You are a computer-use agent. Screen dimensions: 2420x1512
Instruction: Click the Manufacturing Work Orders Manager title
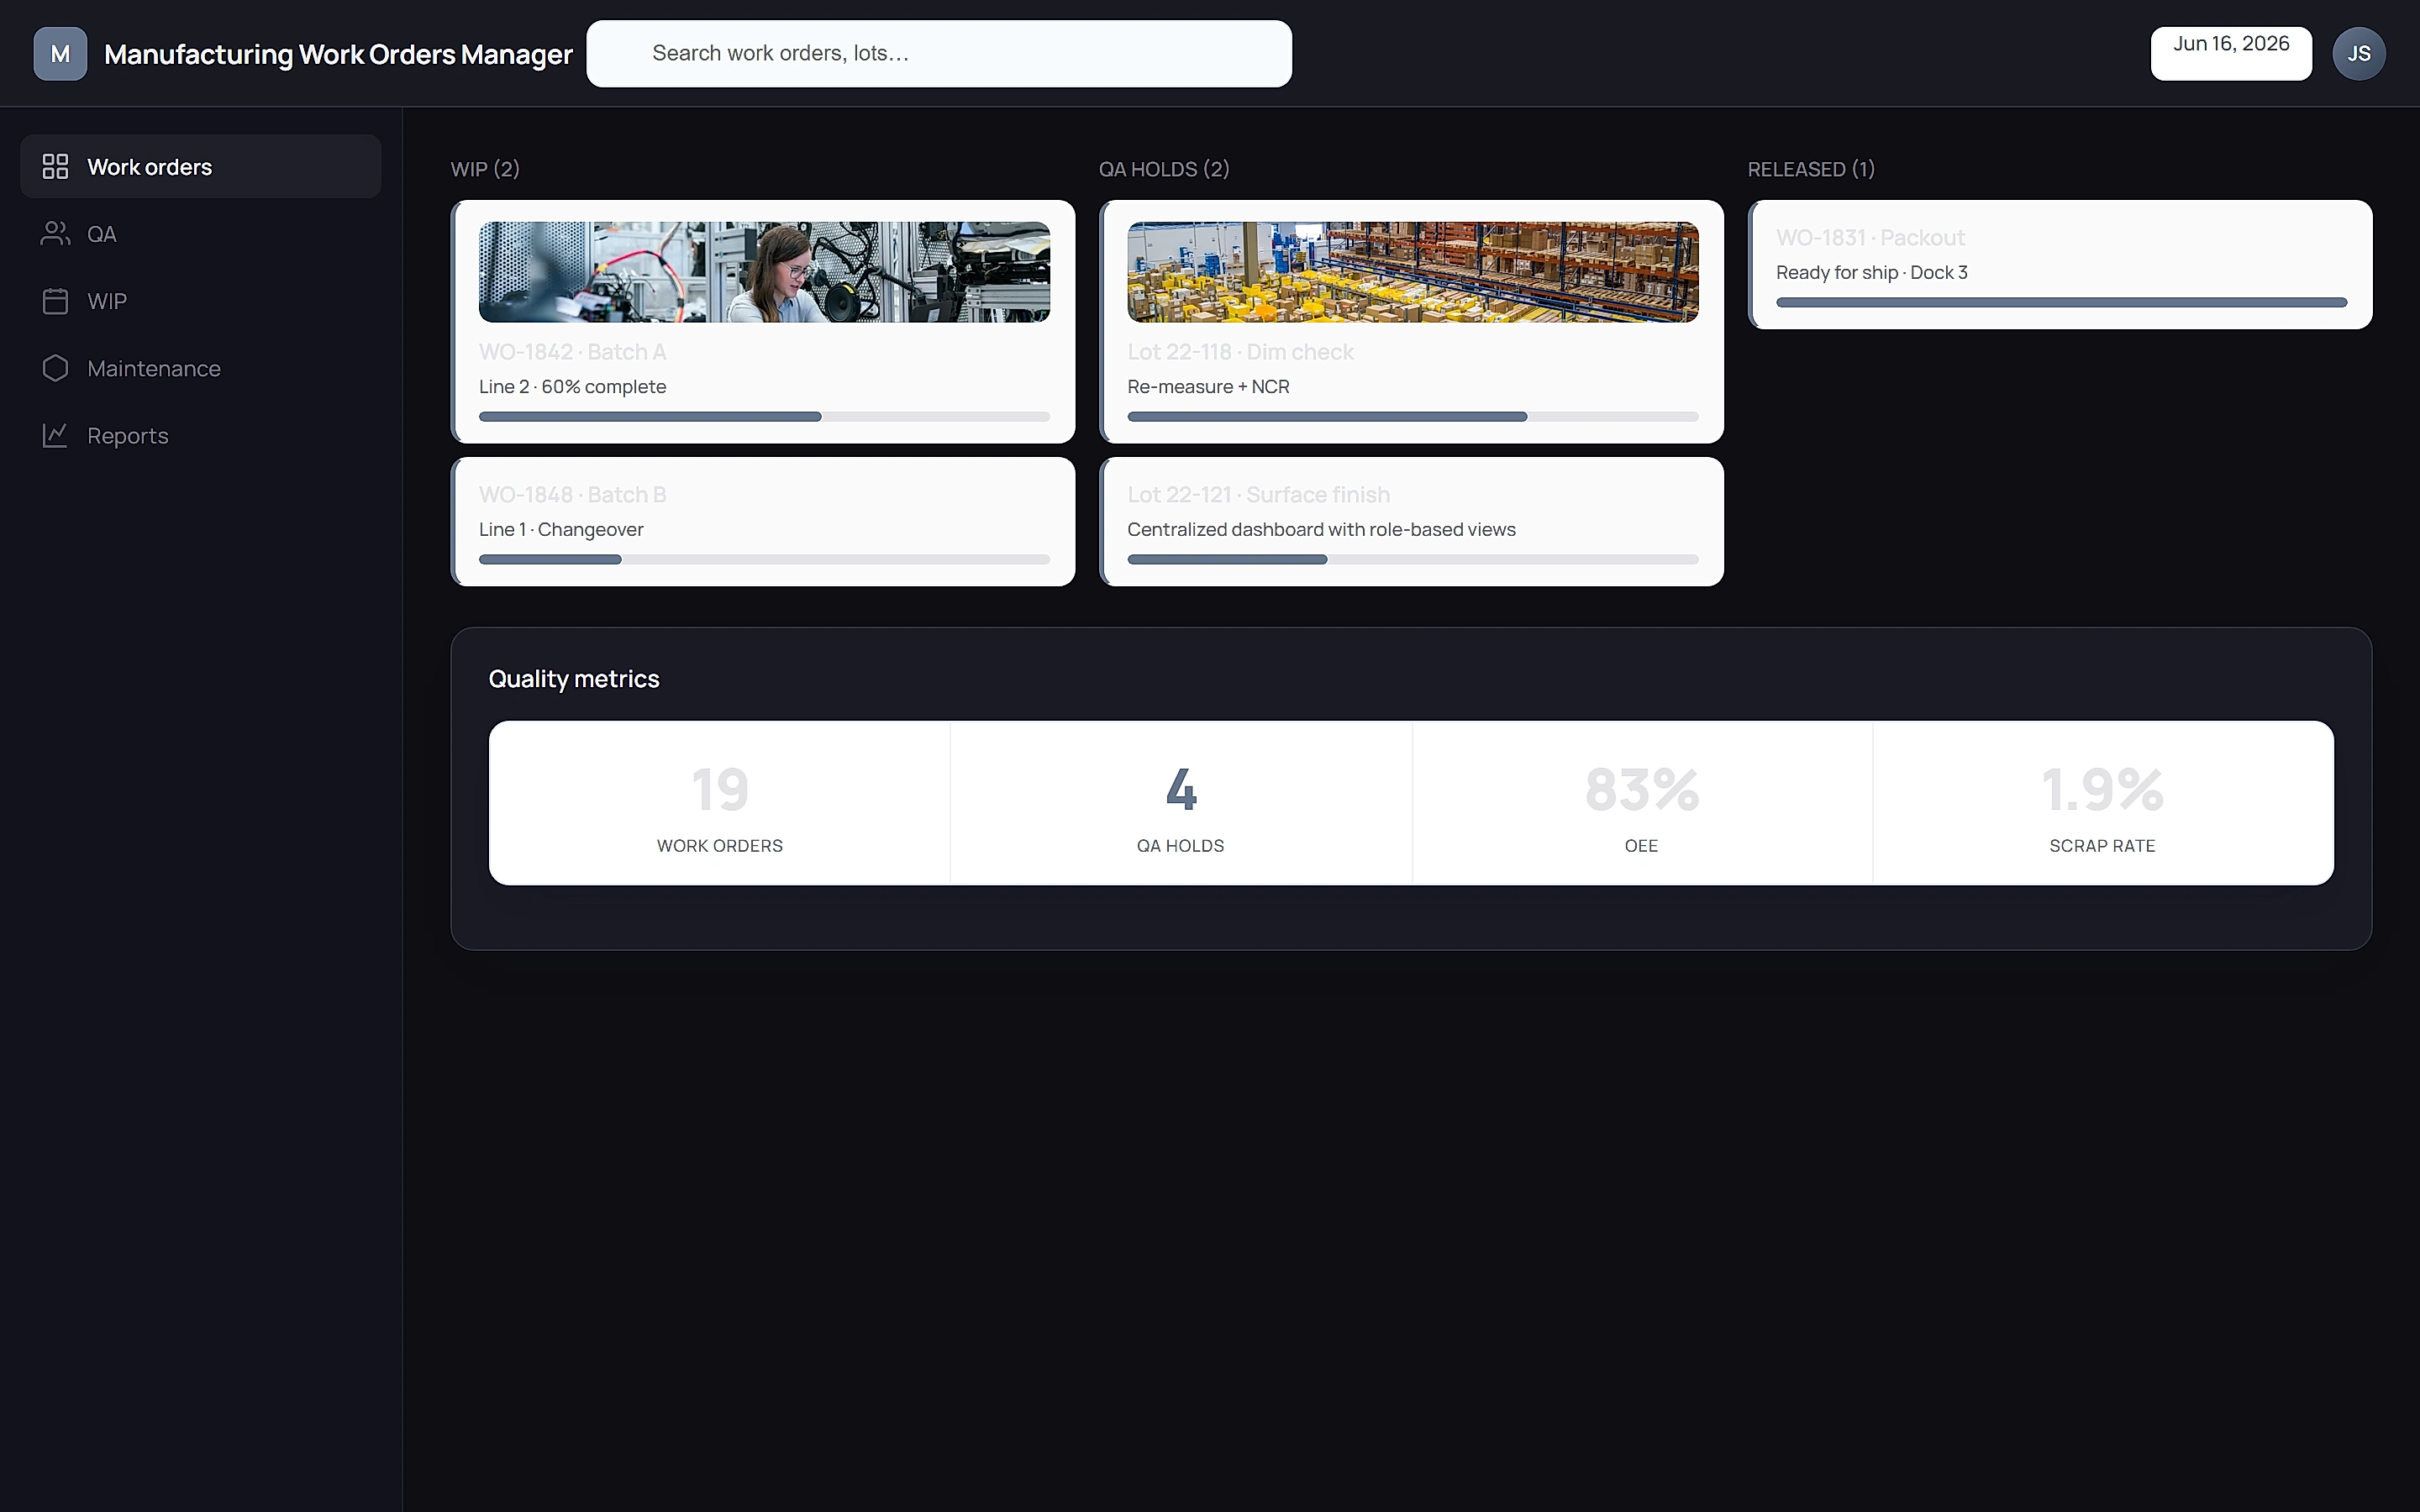(338, 54)
